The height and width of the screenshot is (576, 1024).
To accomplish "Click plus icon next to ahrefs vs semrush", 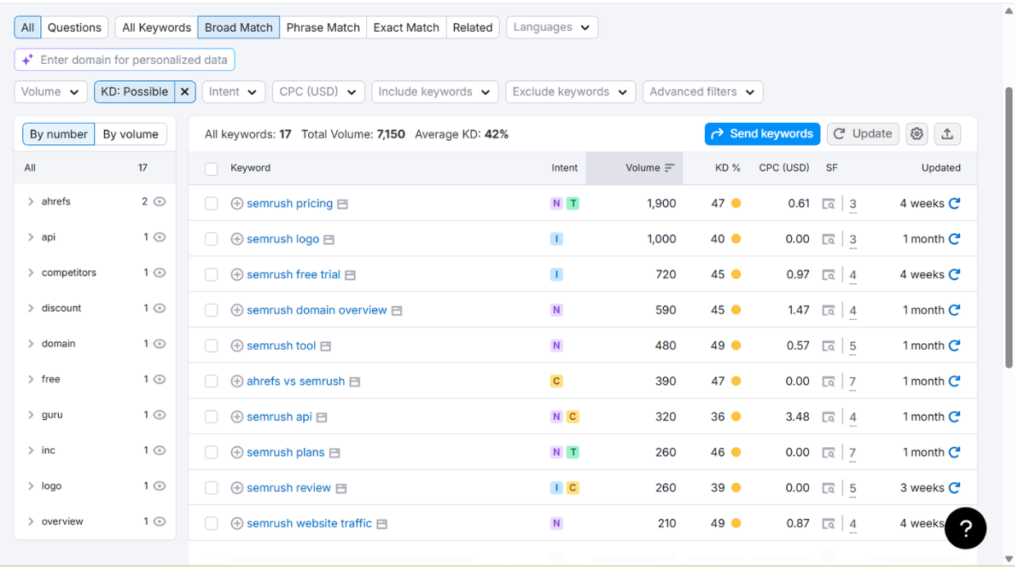I will click(x=237, y=381).
